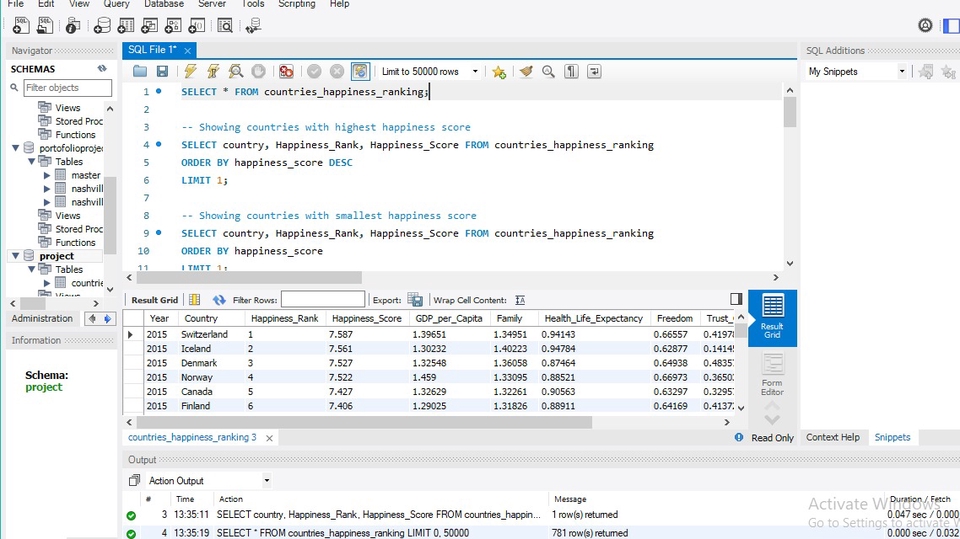
Task: Create a new SQL tab from main toolbar
Action: pos(21,25)
